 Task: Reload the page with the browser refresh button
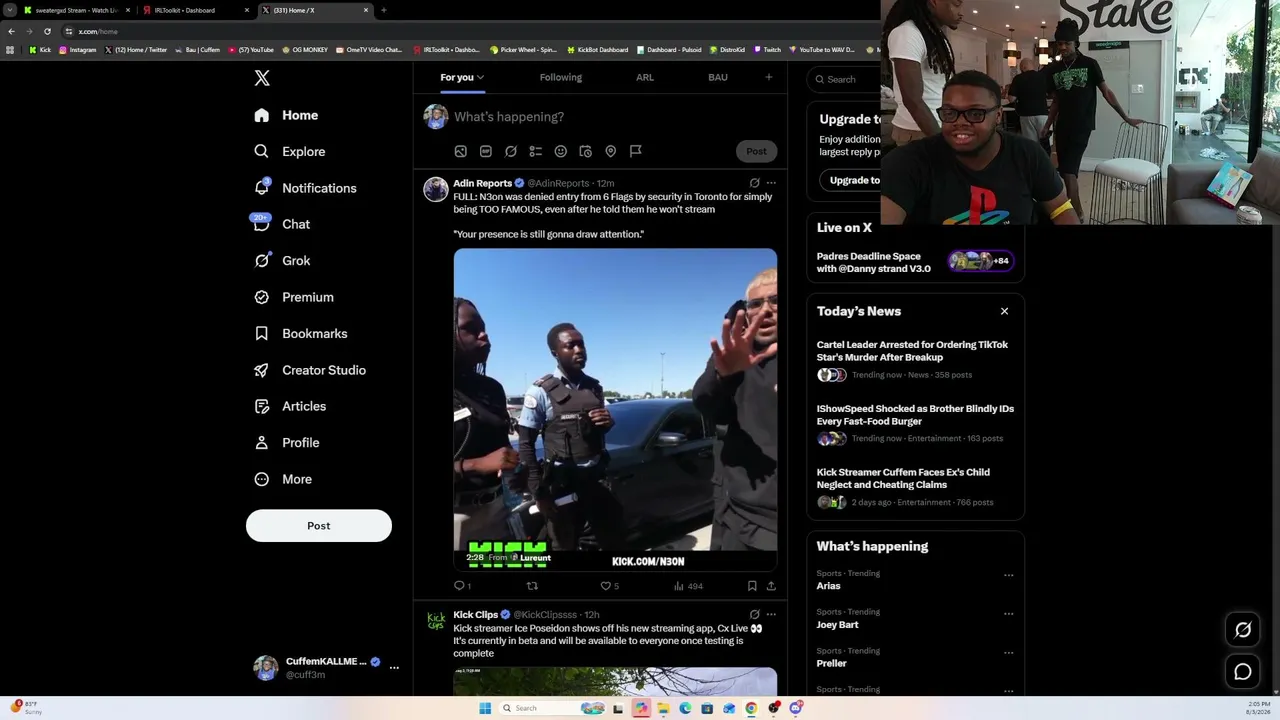[x=47, y=31]
